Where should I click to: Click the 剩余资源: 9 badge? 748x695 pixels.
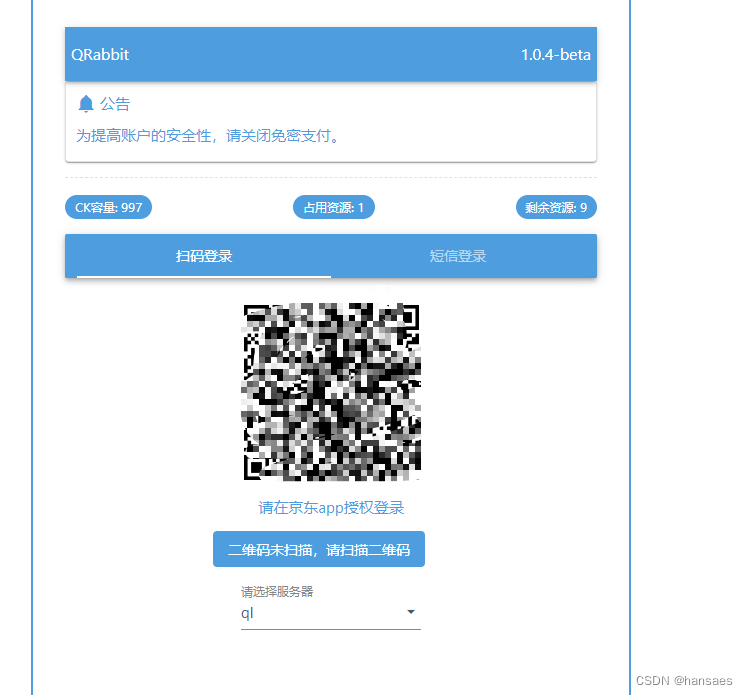tap(556, 208)
